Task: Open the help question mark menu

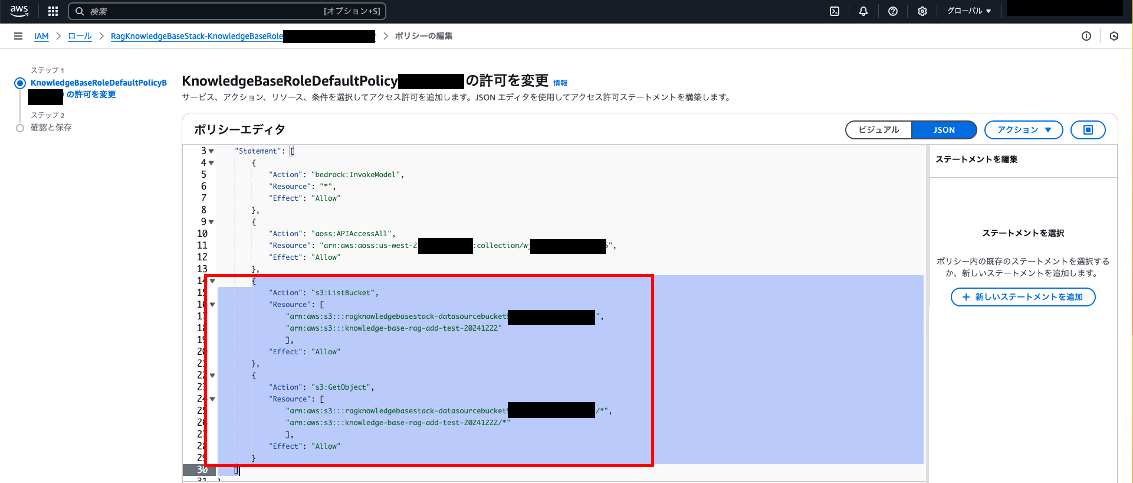Action: click(x=892, y=12)
